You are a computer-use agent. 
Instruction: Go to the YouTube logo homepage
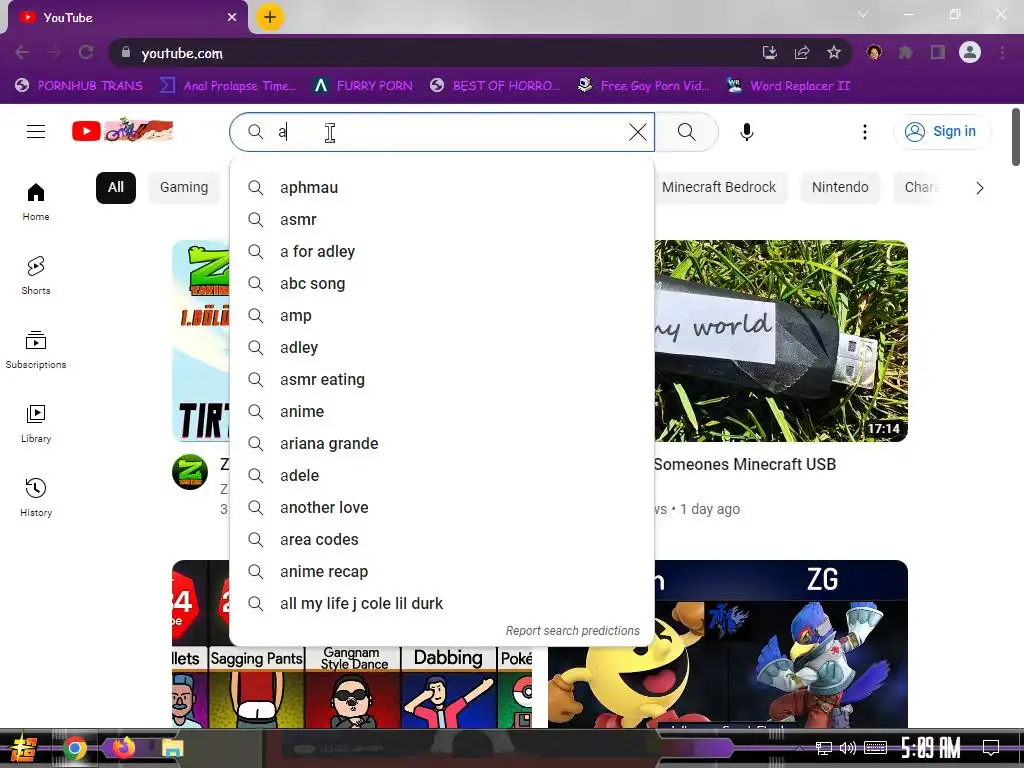[122, 131]
